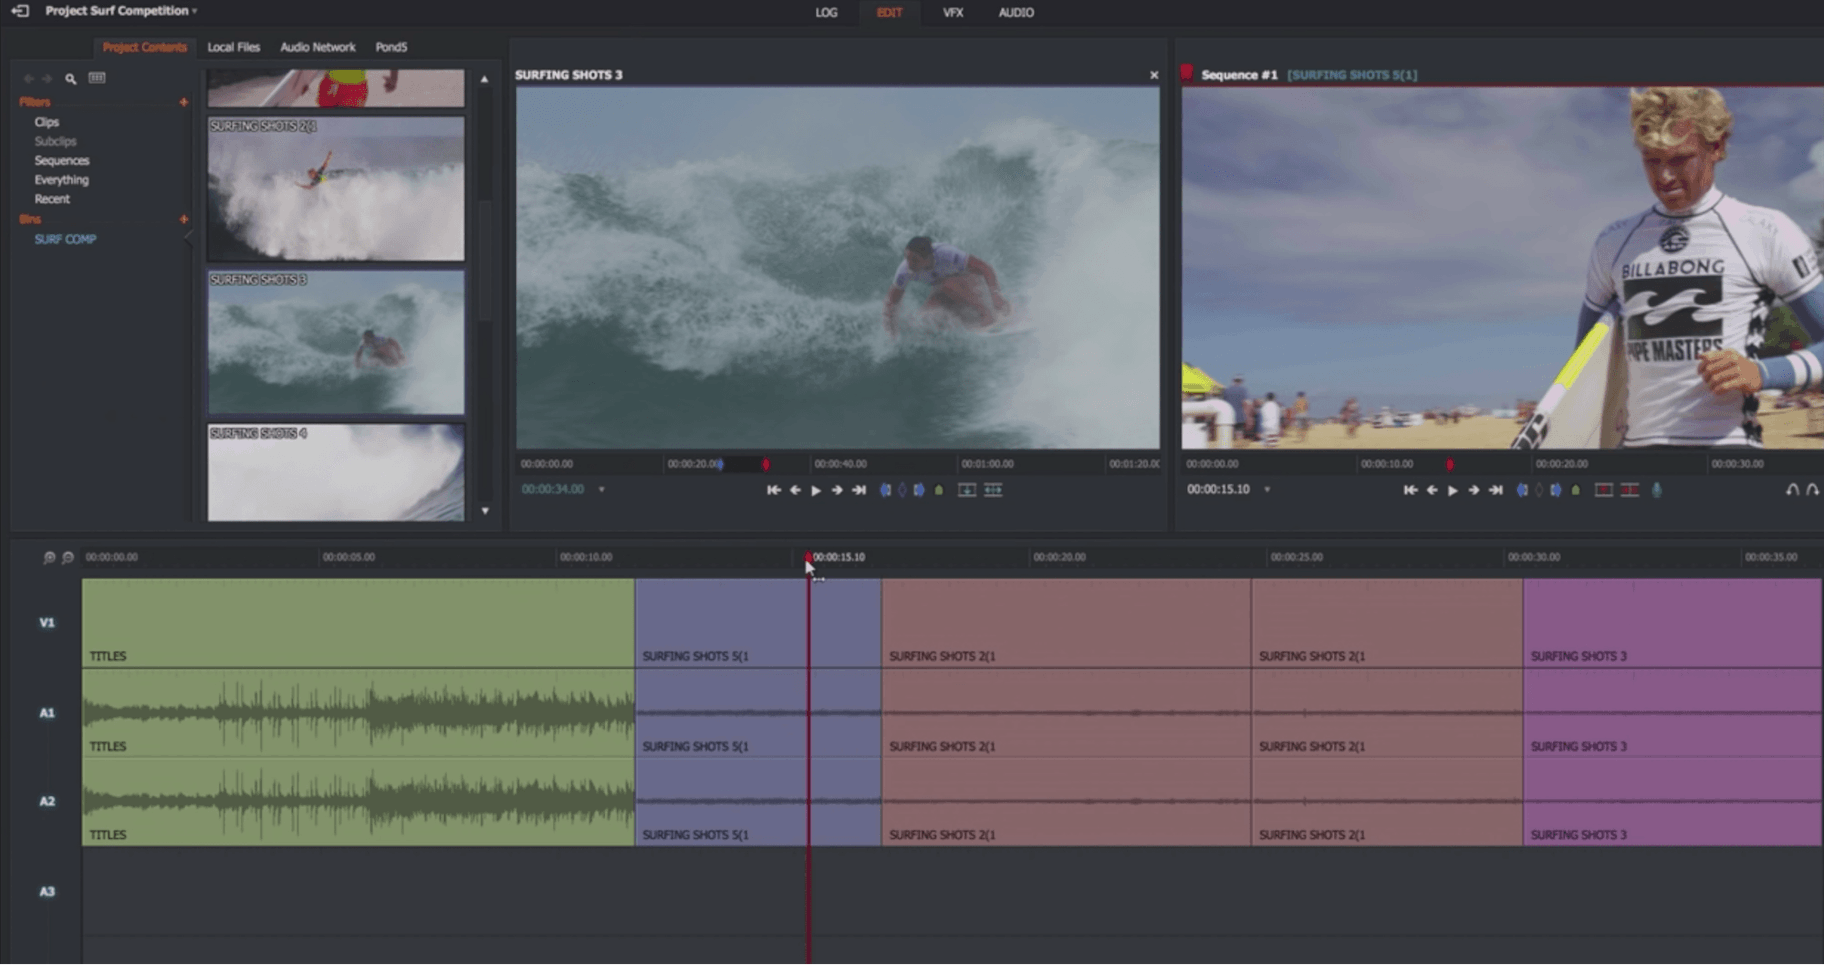Open the search tool in project panel
The image size is (1824, 965).
[71, 78]
